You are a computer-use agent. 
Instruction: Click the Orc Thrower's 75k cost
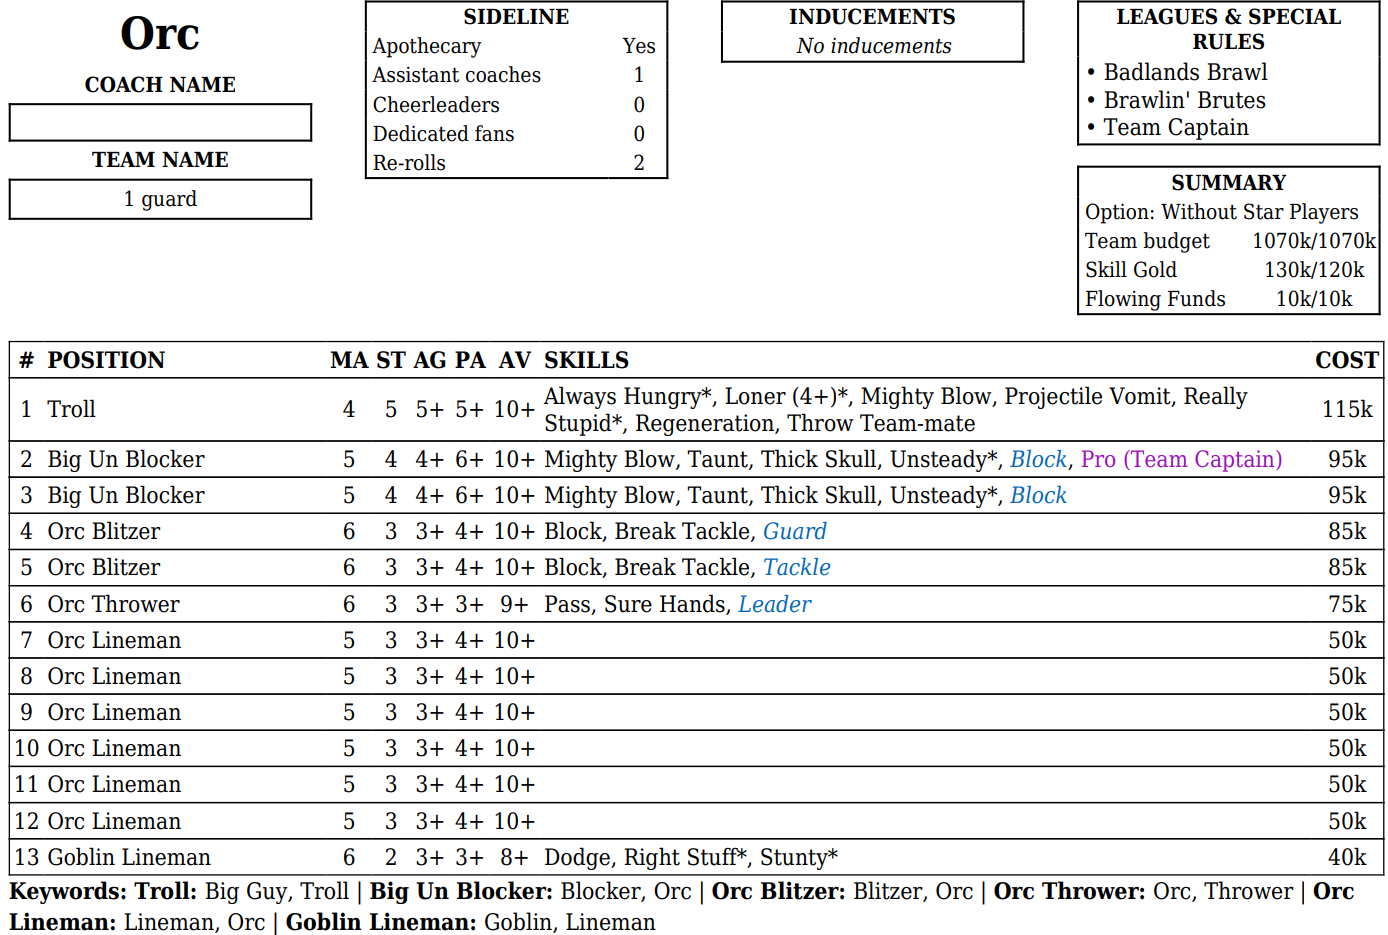click(1347, 604)
